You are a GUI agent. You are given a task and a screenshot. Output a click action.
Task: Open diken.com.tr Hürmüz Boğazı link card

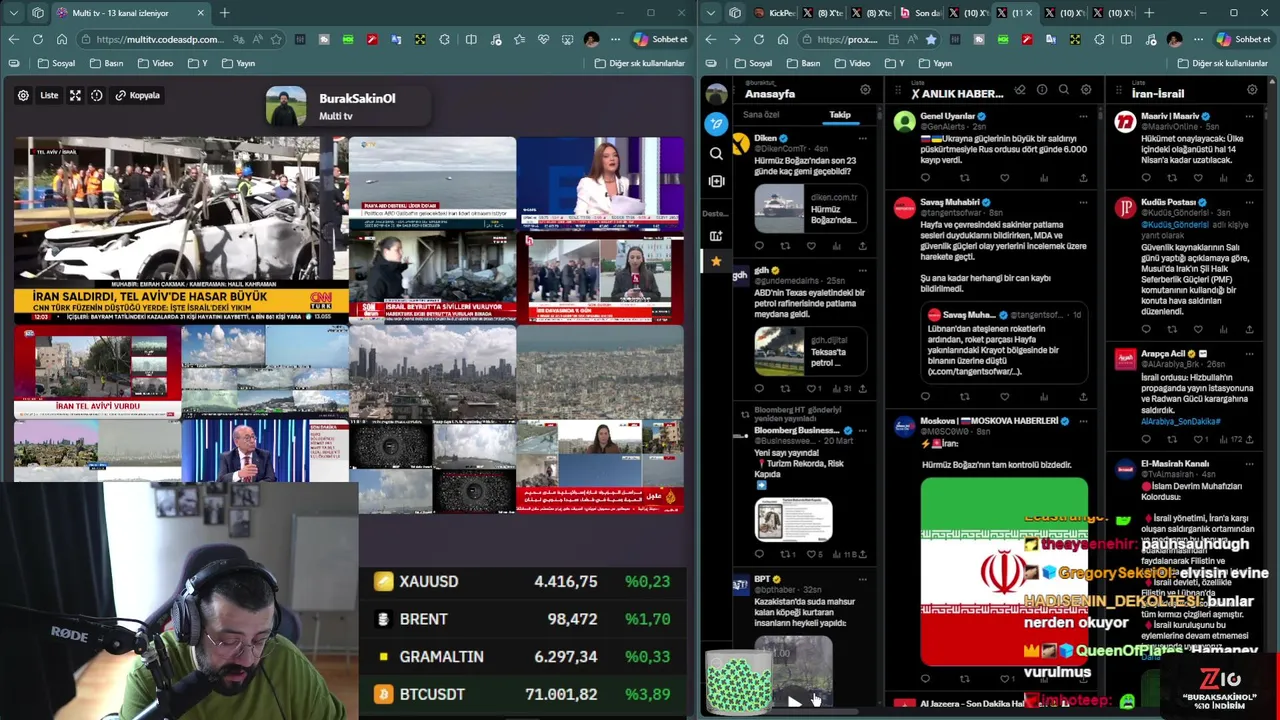(810, 208)
